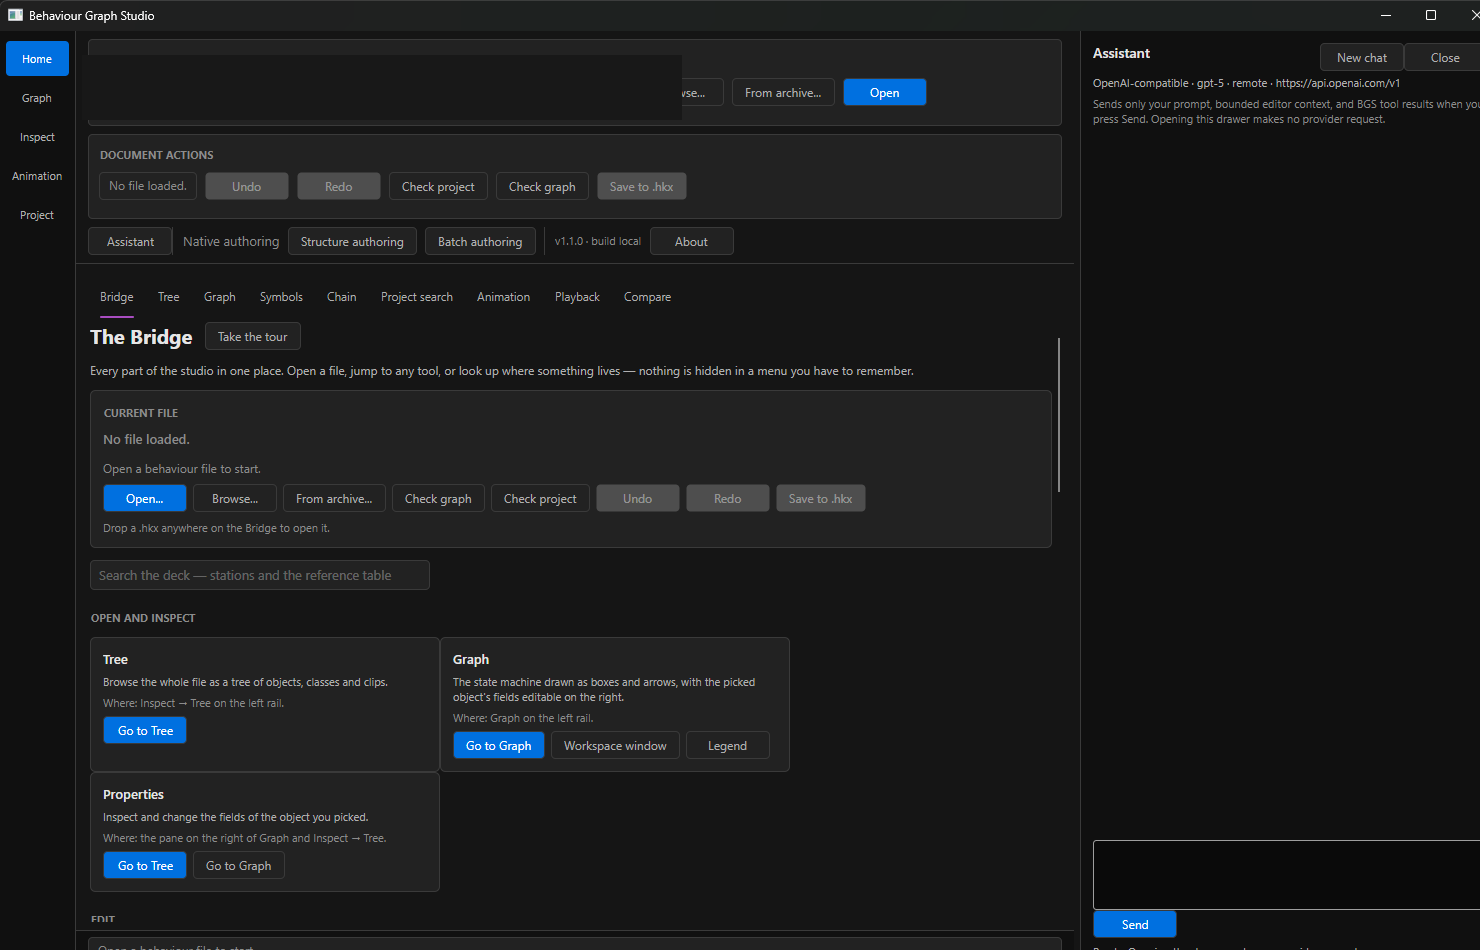Image resolution: width=1480 pixels, height=950 pixels.
Task: Open Animation in the left rail
Action: pyautogui.click(x=37, y=176)
